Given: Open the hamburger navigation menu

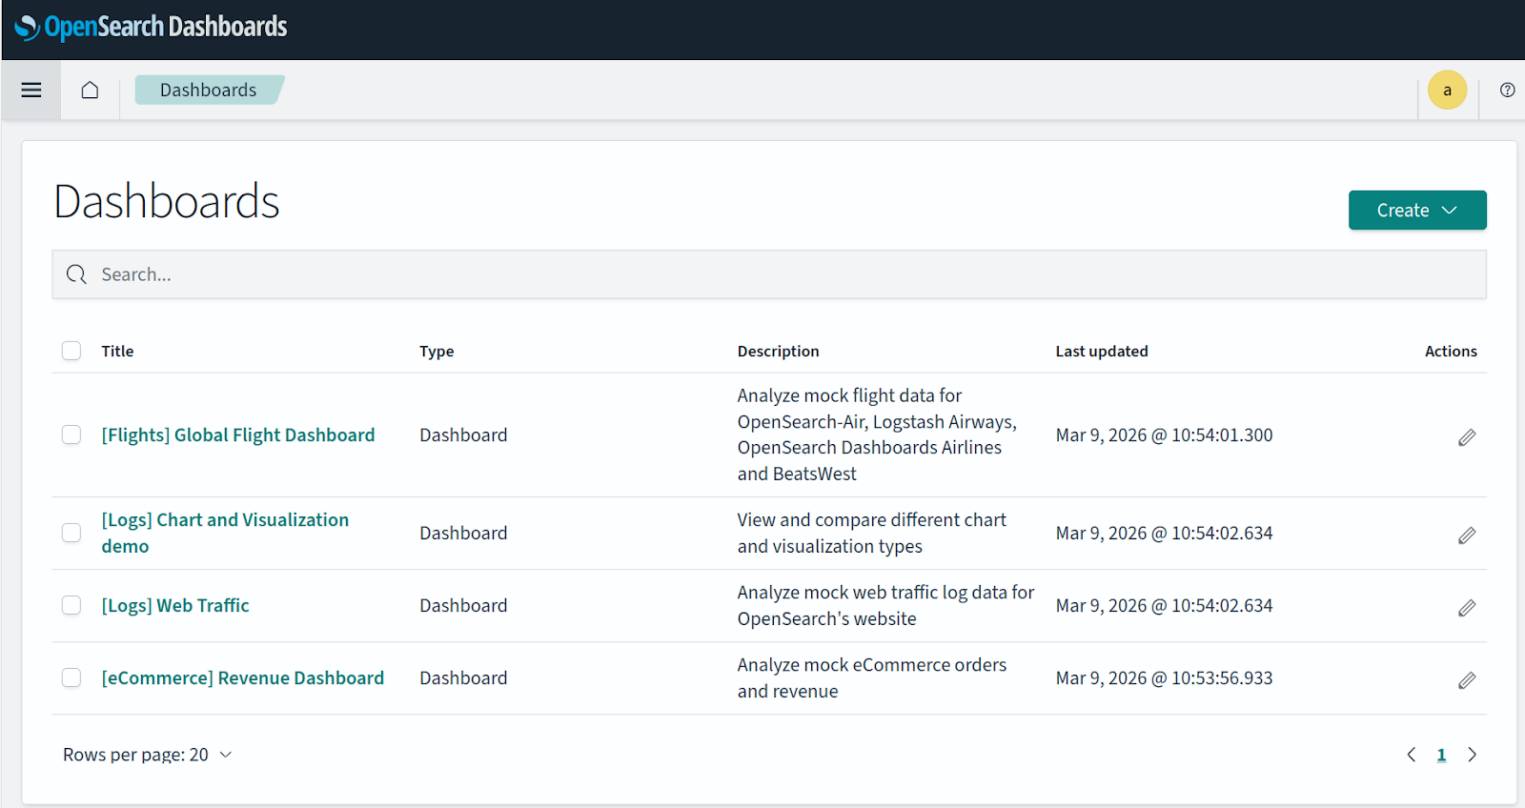Looking at the screenshot, I should click(31, 90).
